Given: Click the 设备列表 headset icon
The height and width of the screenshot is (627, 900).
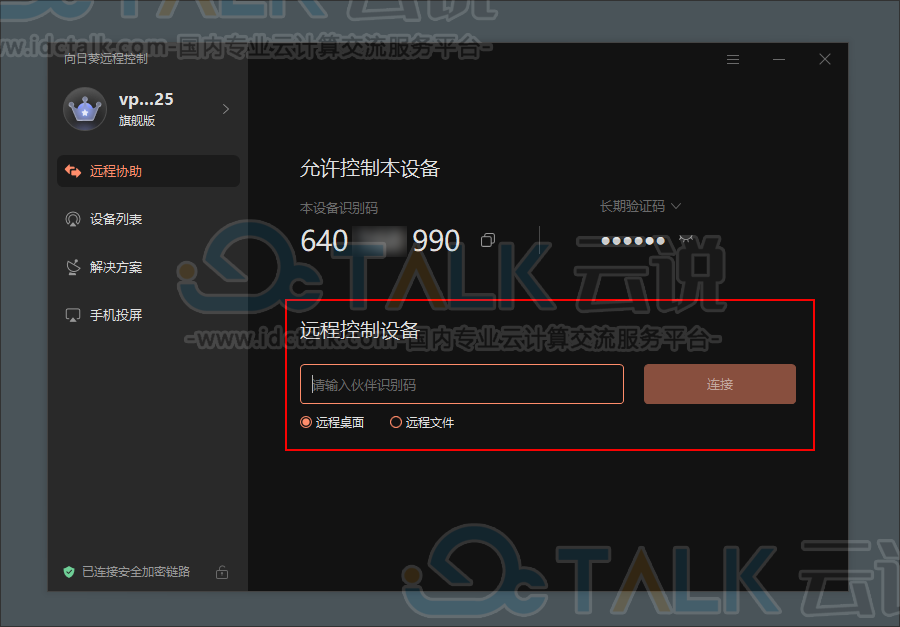Looking at the screenshot, I should 73,219.
